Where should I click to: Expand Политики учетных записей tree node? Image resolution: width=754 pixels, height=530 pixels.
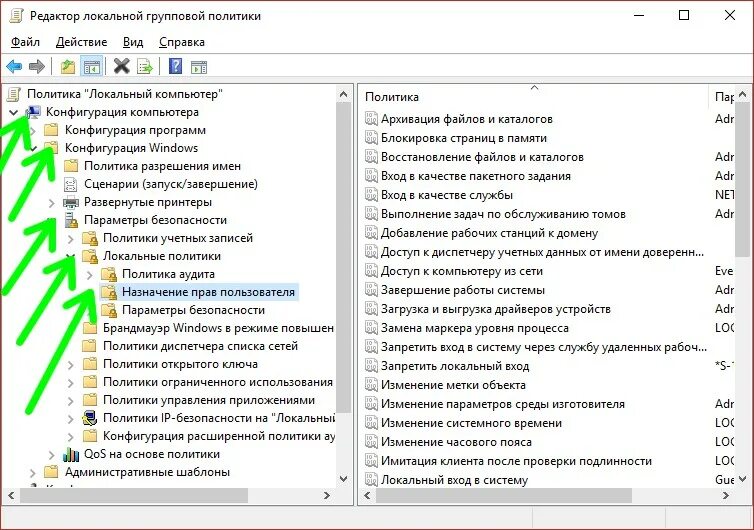(70, 238)
